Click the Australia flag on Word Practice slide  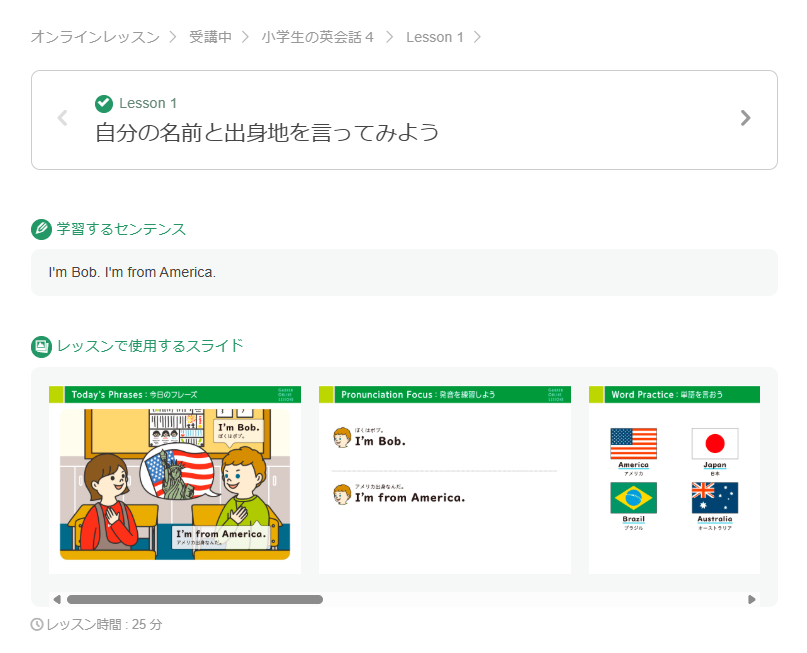click(714, 497)
